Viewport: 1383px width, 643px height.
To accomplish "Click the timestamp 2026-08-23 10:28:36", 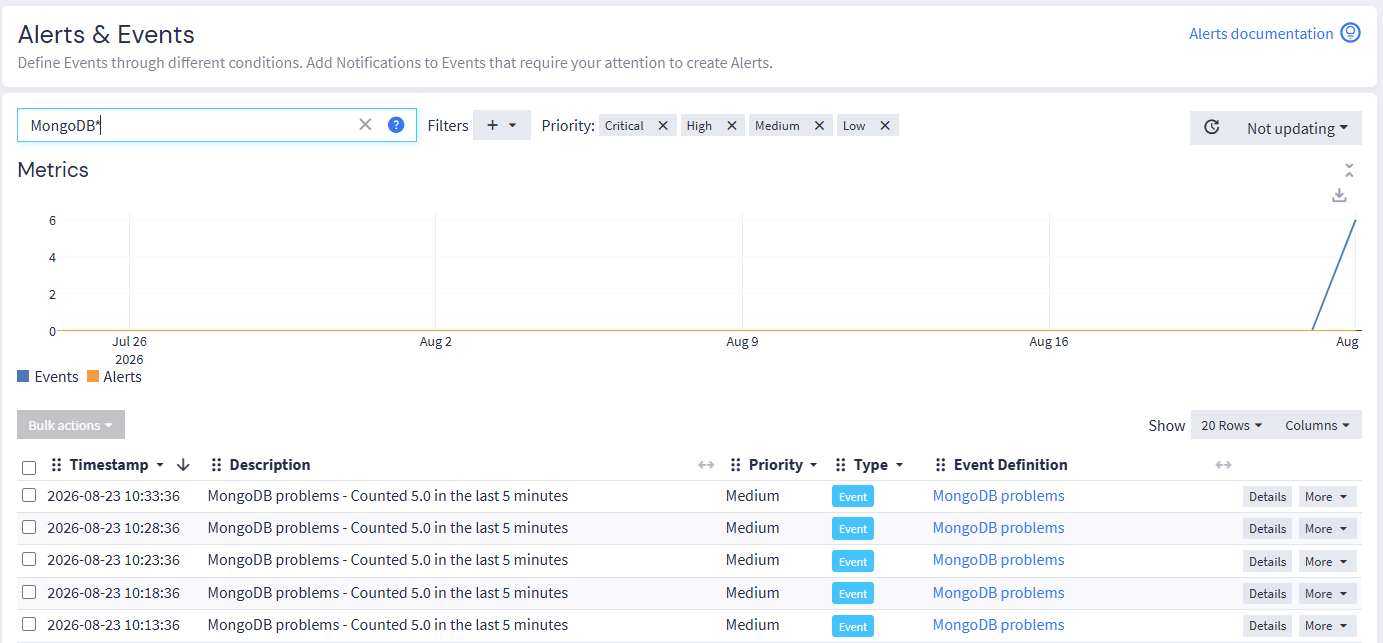I will point(113,527).
